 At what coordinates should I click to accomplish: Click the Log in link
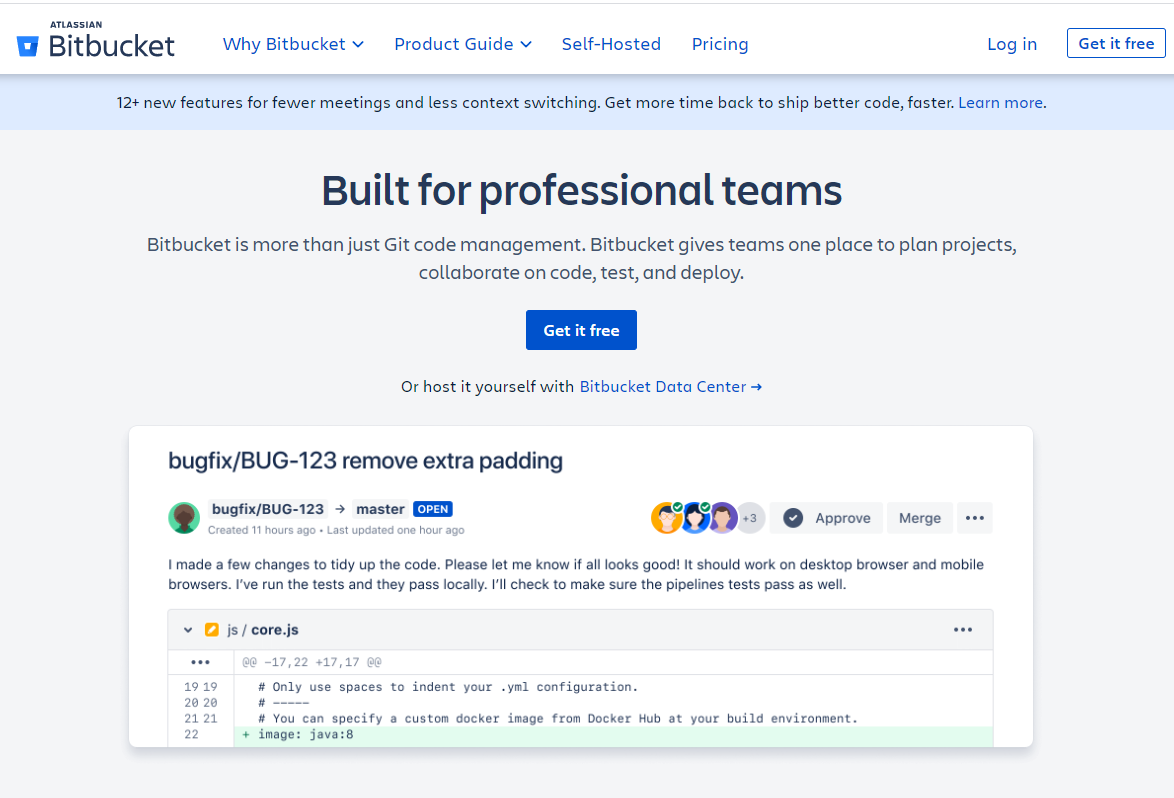pos(1012,44)
